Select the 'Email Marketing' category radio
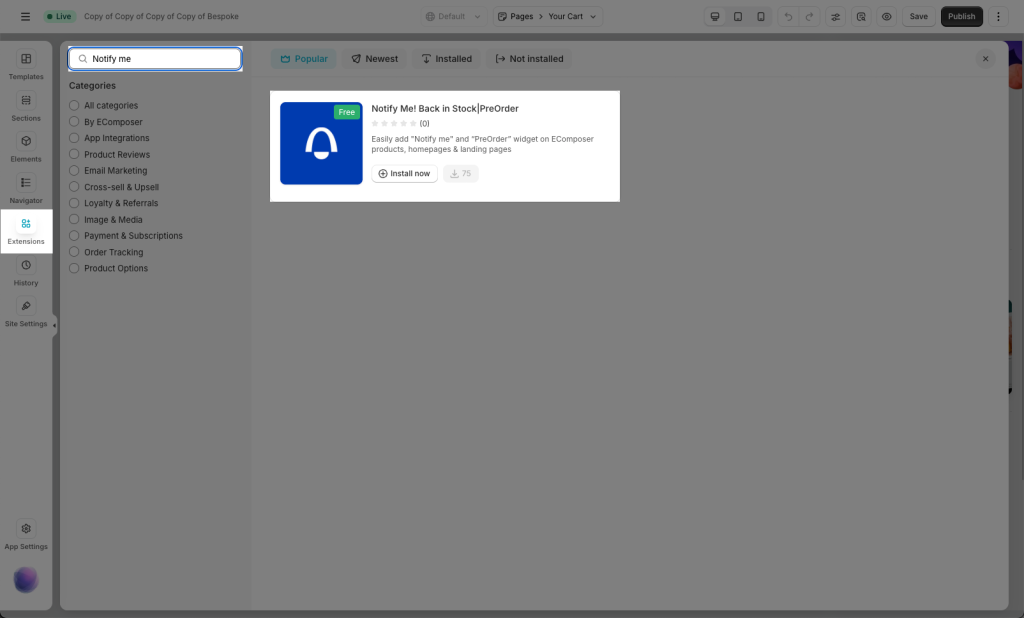The height and width of the screenshot is (618, 1024). [x=74, y=171]
